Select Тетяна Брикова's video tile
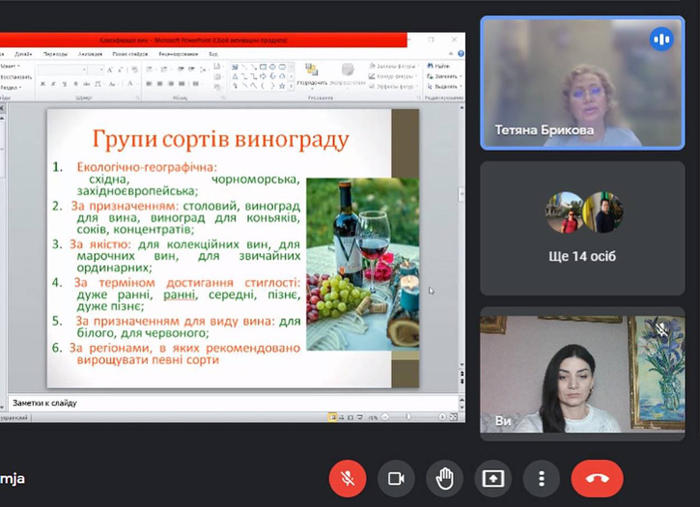This screenshot has height=507, width=700. click(582, 83)
